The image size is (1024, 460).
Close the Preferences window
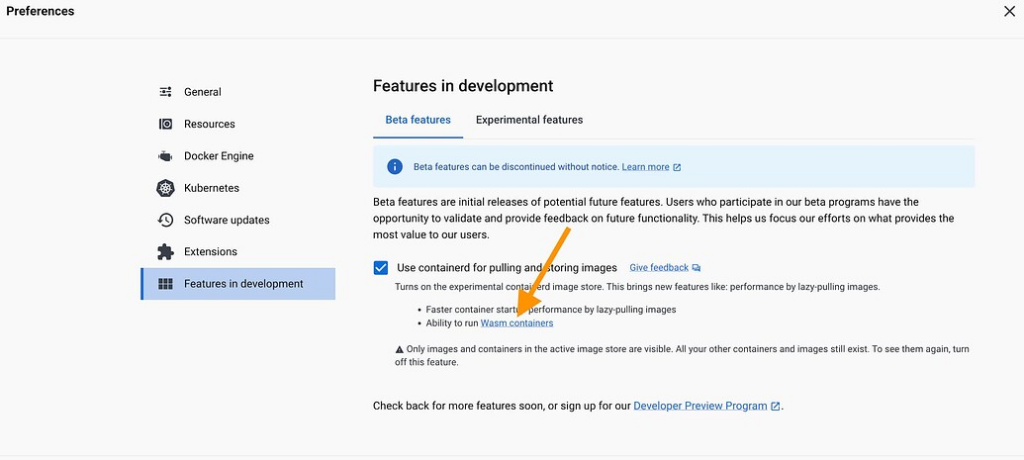(x=1009, y=12)
